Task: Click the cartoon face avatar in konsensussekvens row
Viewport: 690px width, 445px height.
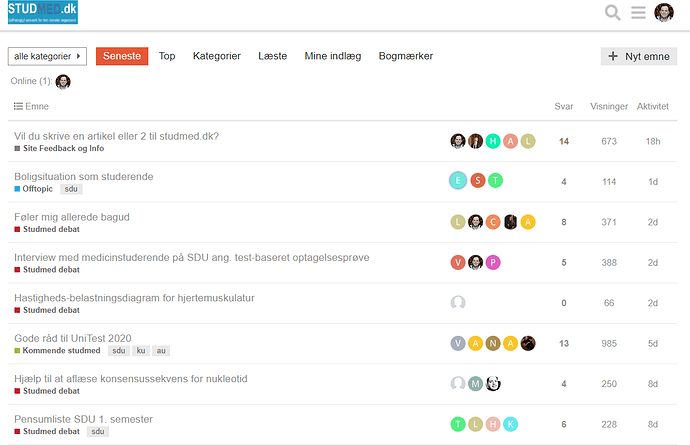Action: pos(493,384)
